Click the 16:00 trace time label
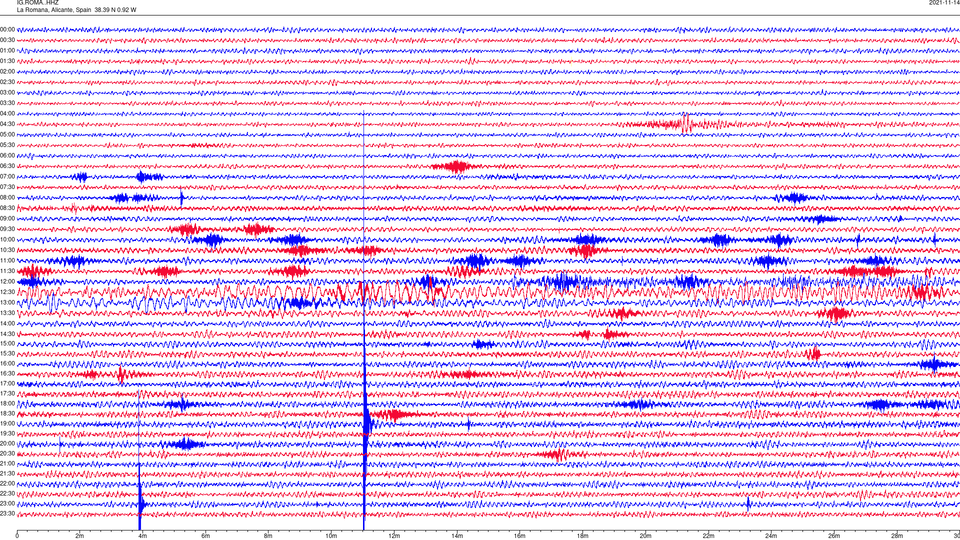Viewport: 960px width, 540px height. tap(7, 364)
